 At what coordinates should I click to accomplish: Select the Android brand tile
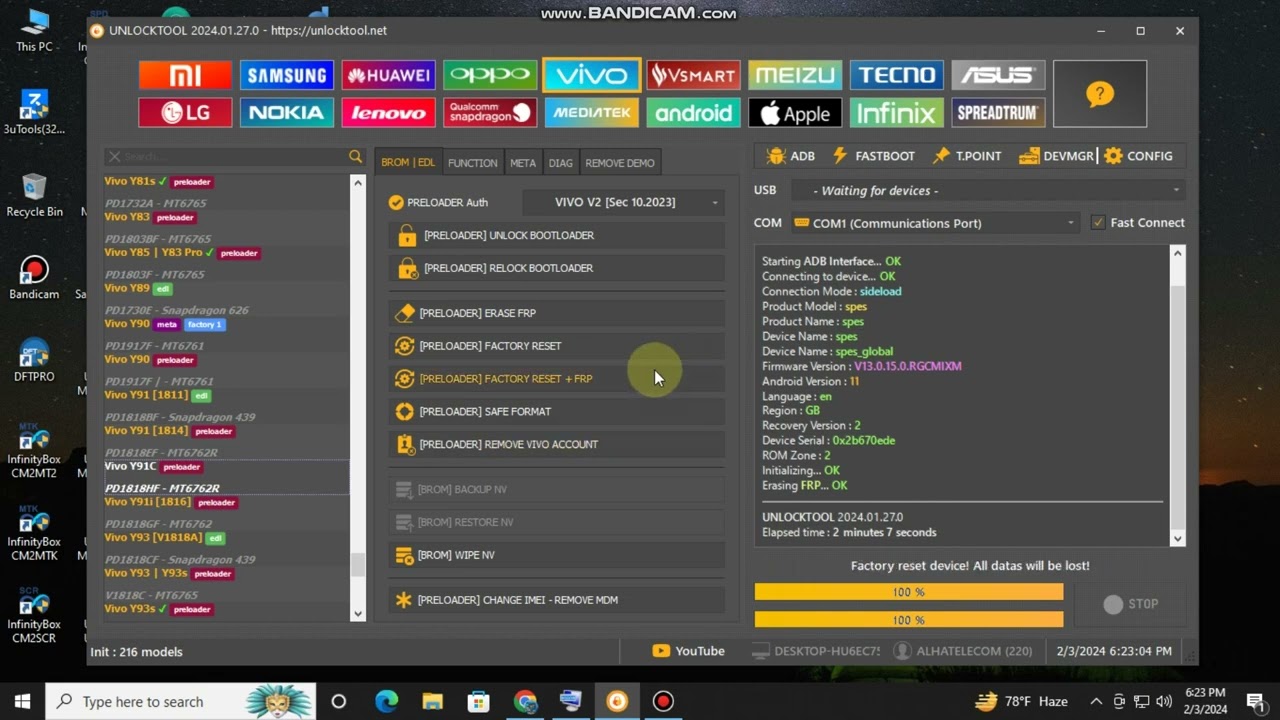pyautogui.click(x=693, y=113)
